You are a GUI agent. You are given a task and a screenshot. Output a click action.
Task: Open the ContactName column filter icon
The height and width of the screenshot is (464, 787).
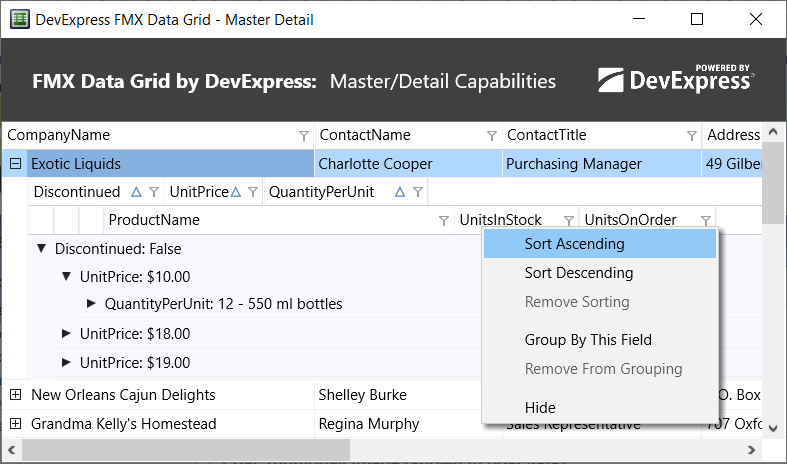[492, 136]
